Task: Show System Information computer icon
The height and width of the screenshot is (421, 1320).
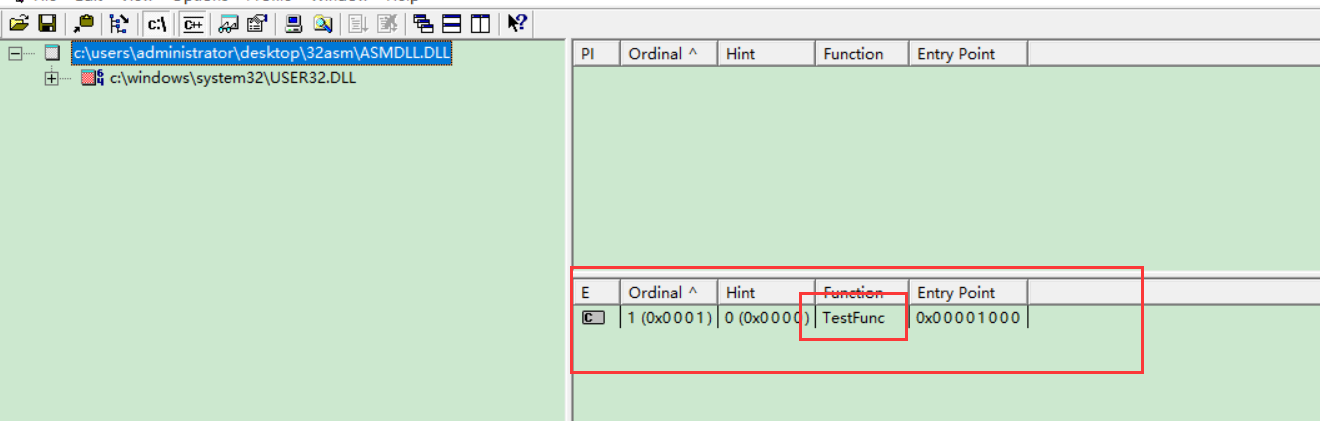Action: [294, 22]
